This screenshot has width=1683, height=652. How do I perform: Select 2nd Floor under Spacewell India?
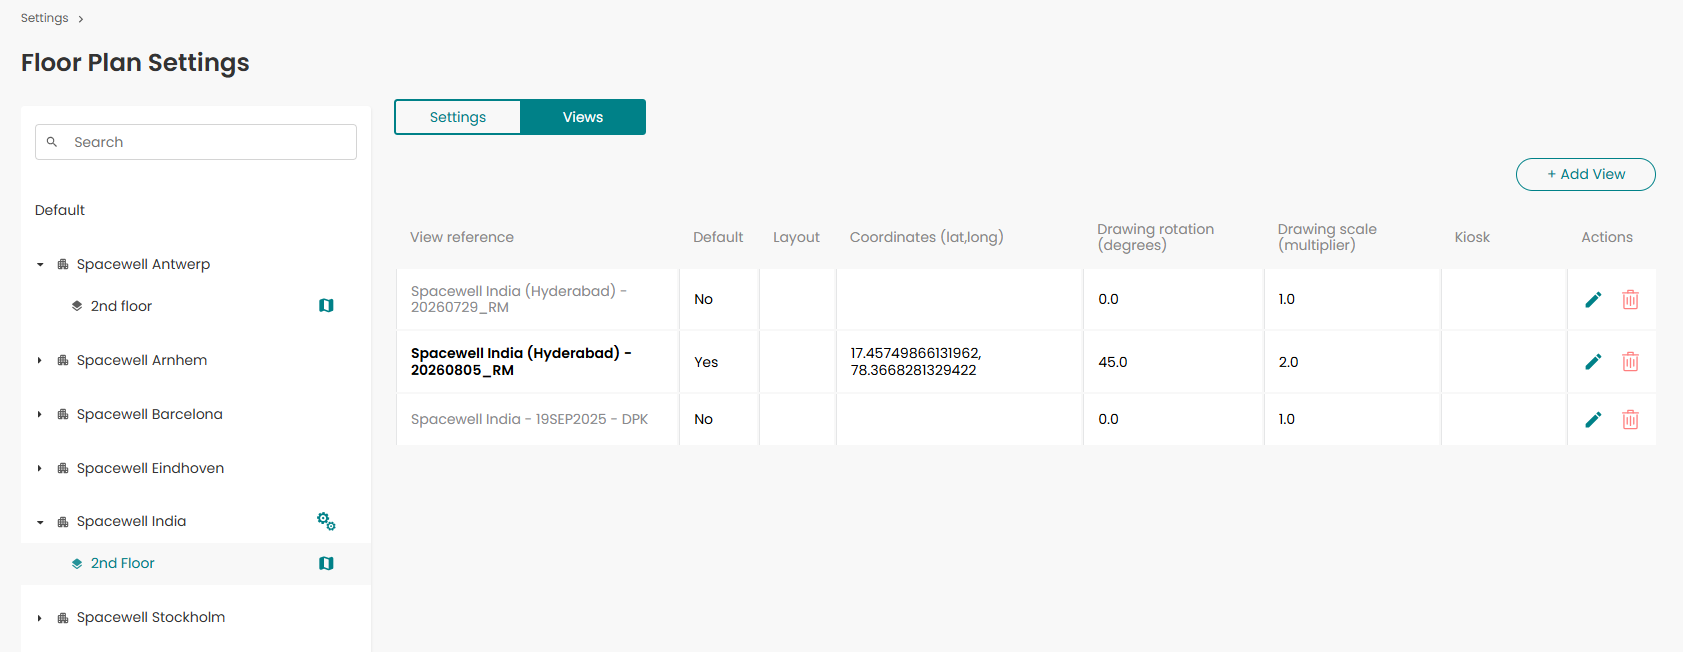click(x=123, y=564)
